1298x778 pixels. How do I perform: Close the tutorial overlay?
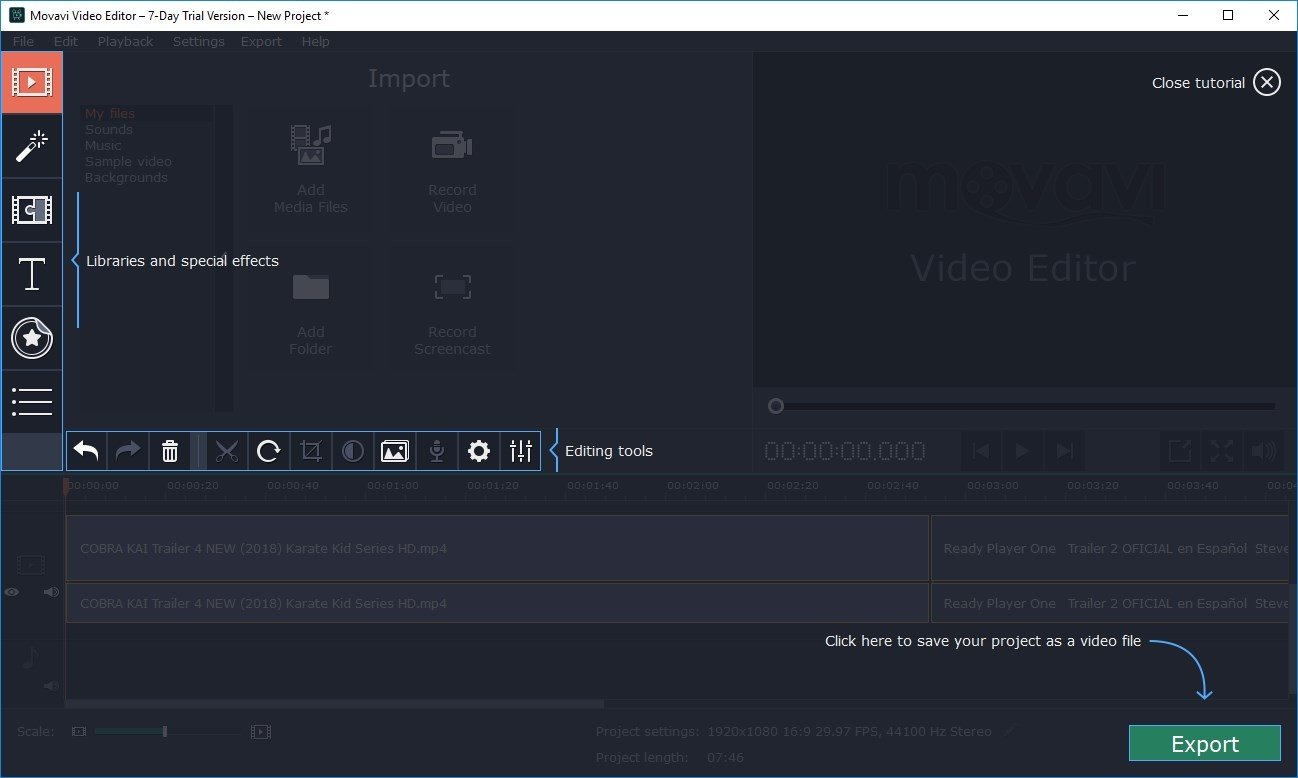pyautogui.click(x=1267, y=82)
